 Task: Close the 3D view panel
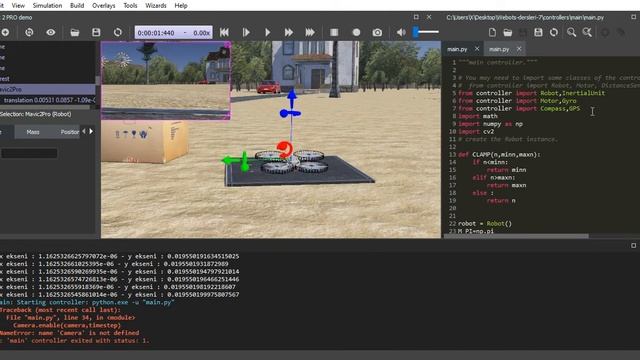point(429,17)
